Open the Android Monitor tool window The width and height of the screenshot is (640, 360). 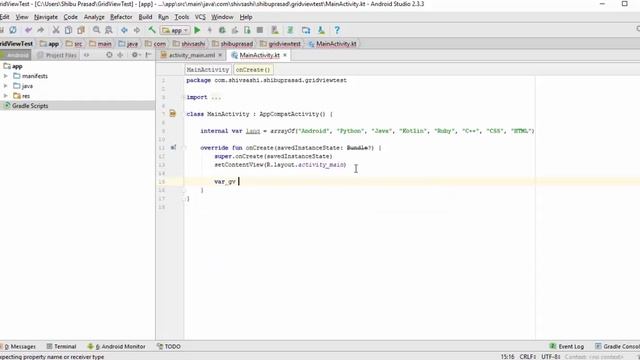pos(117,347)
